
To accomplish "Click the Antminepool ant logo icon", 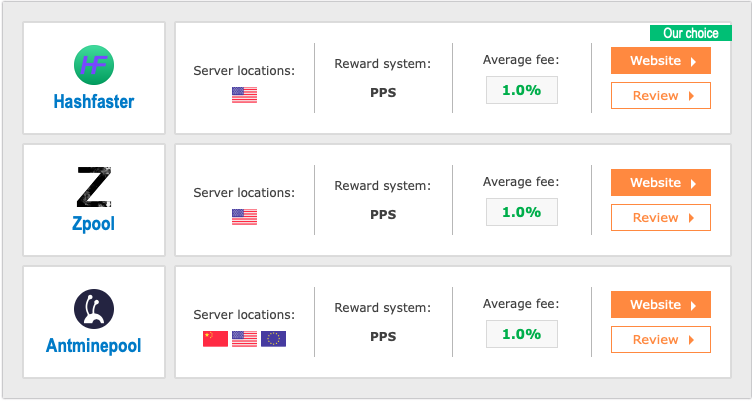I will point(94,309).
